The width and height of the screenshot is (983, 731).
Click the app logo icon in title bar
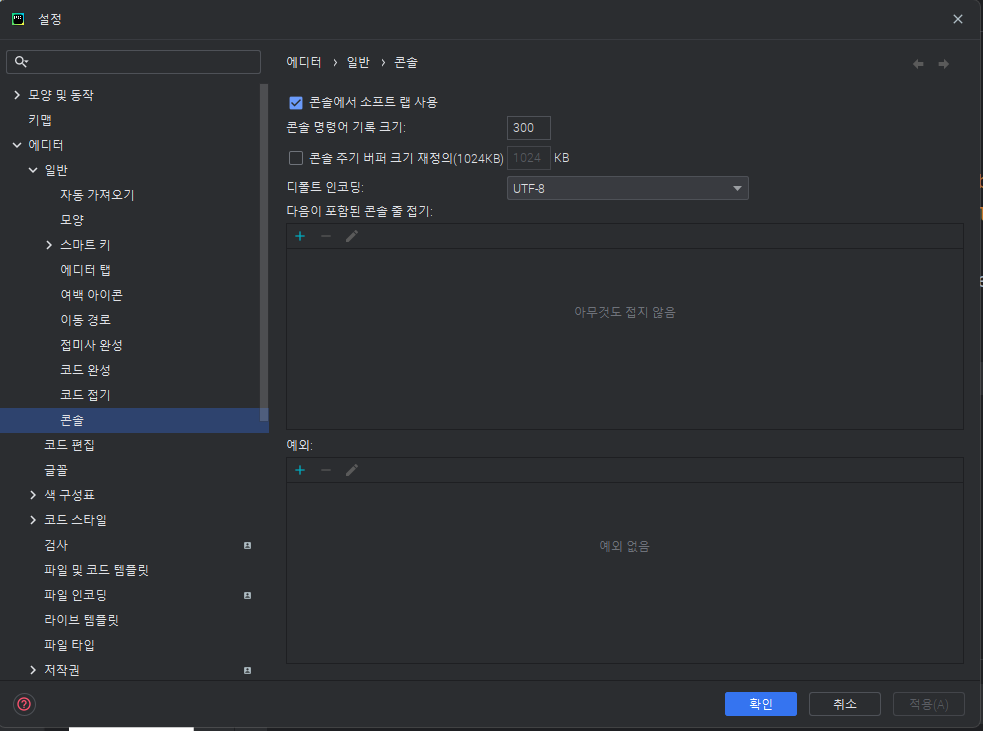[18, 19]
